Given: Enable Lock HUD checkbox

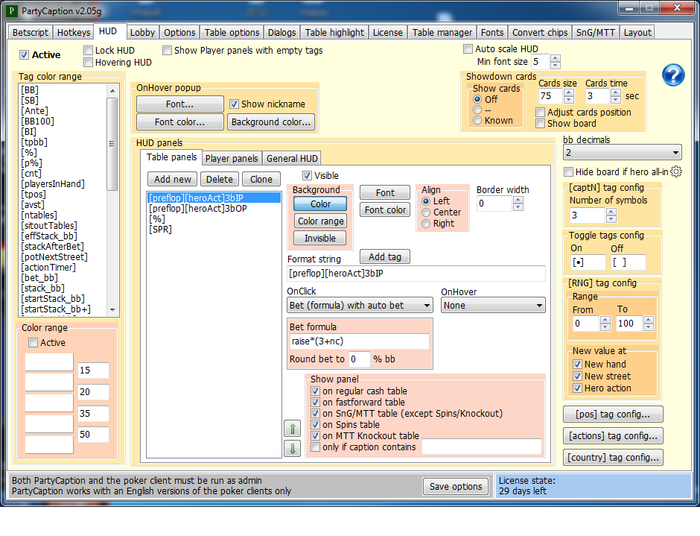Looking at the screenshot, I should click(88, 50).
